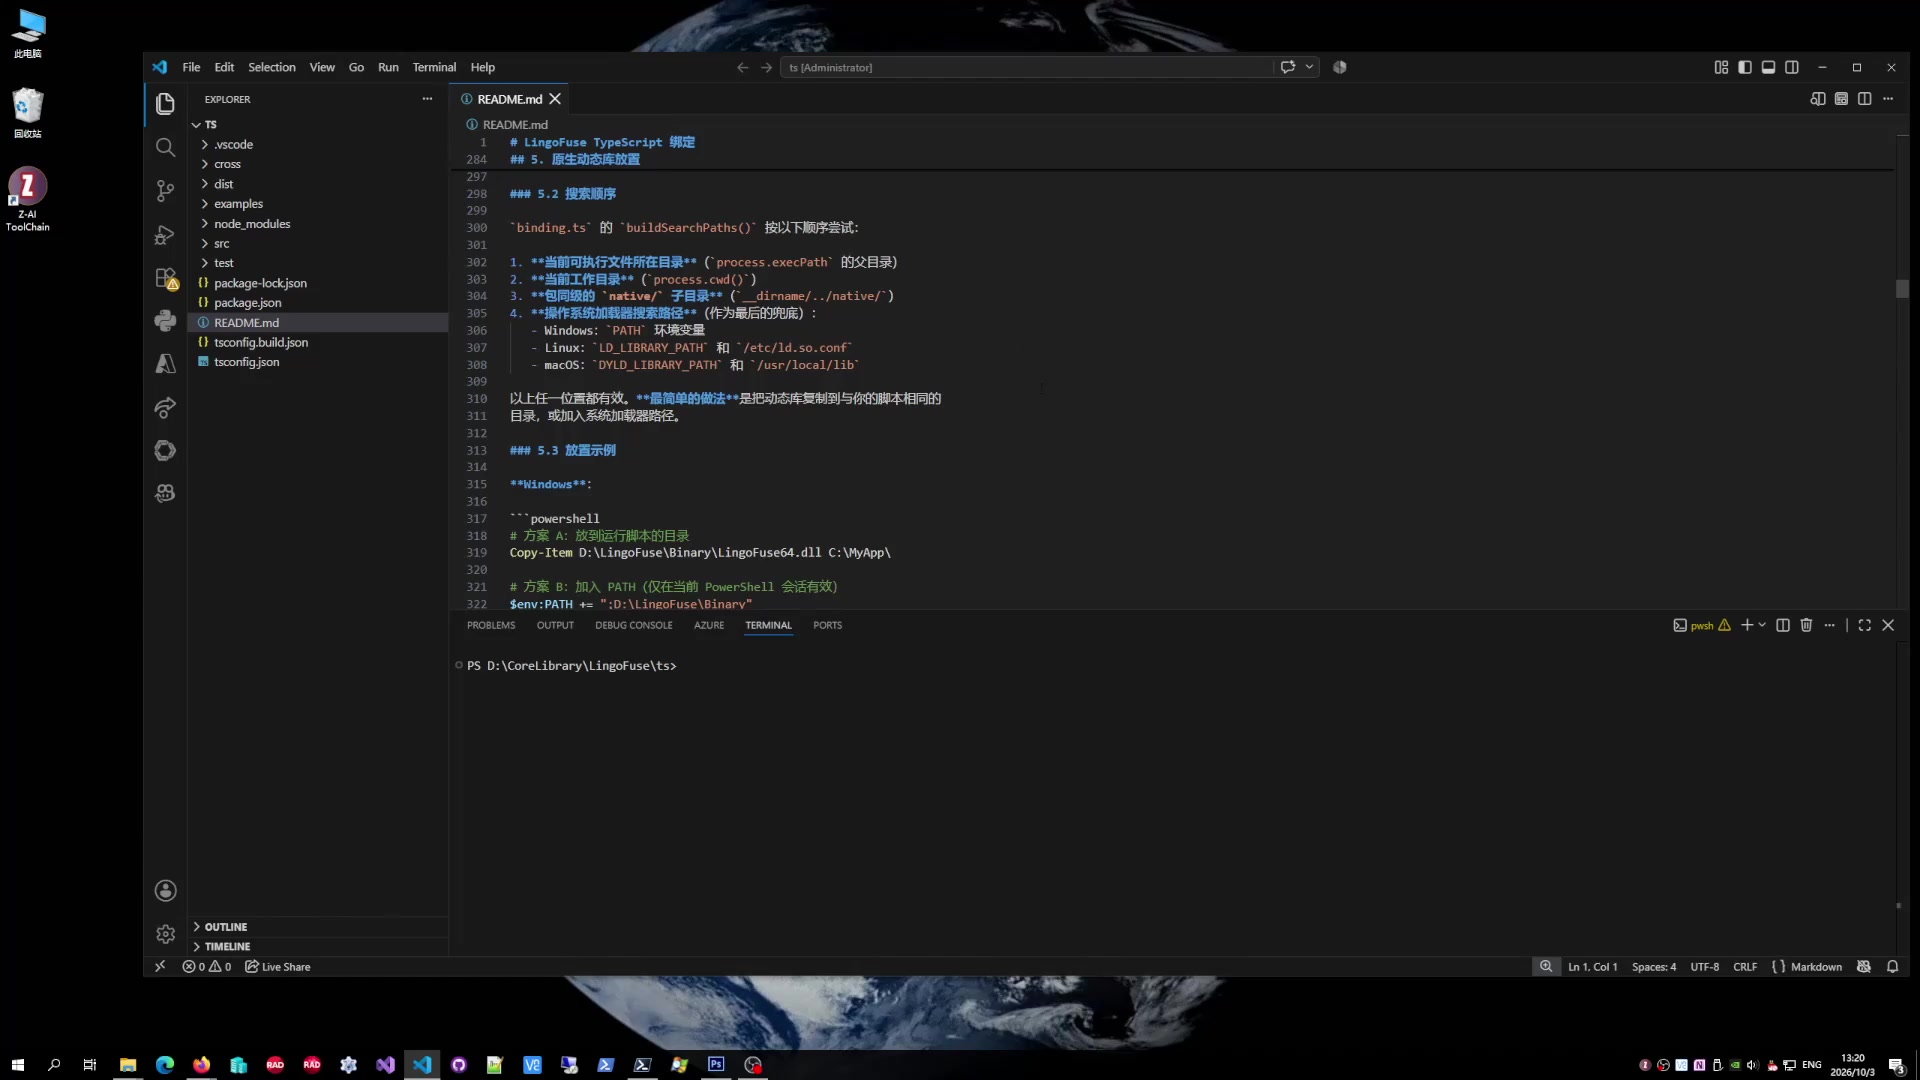
Task: Open the Search view icon
Action: tap(165, 148)
